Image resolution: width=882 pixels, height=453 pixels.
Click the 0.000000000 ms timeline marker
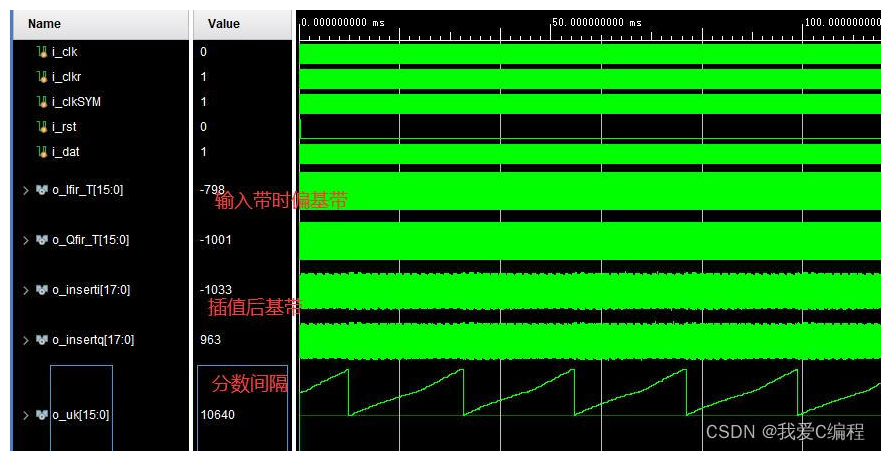(x=343, y=23)
